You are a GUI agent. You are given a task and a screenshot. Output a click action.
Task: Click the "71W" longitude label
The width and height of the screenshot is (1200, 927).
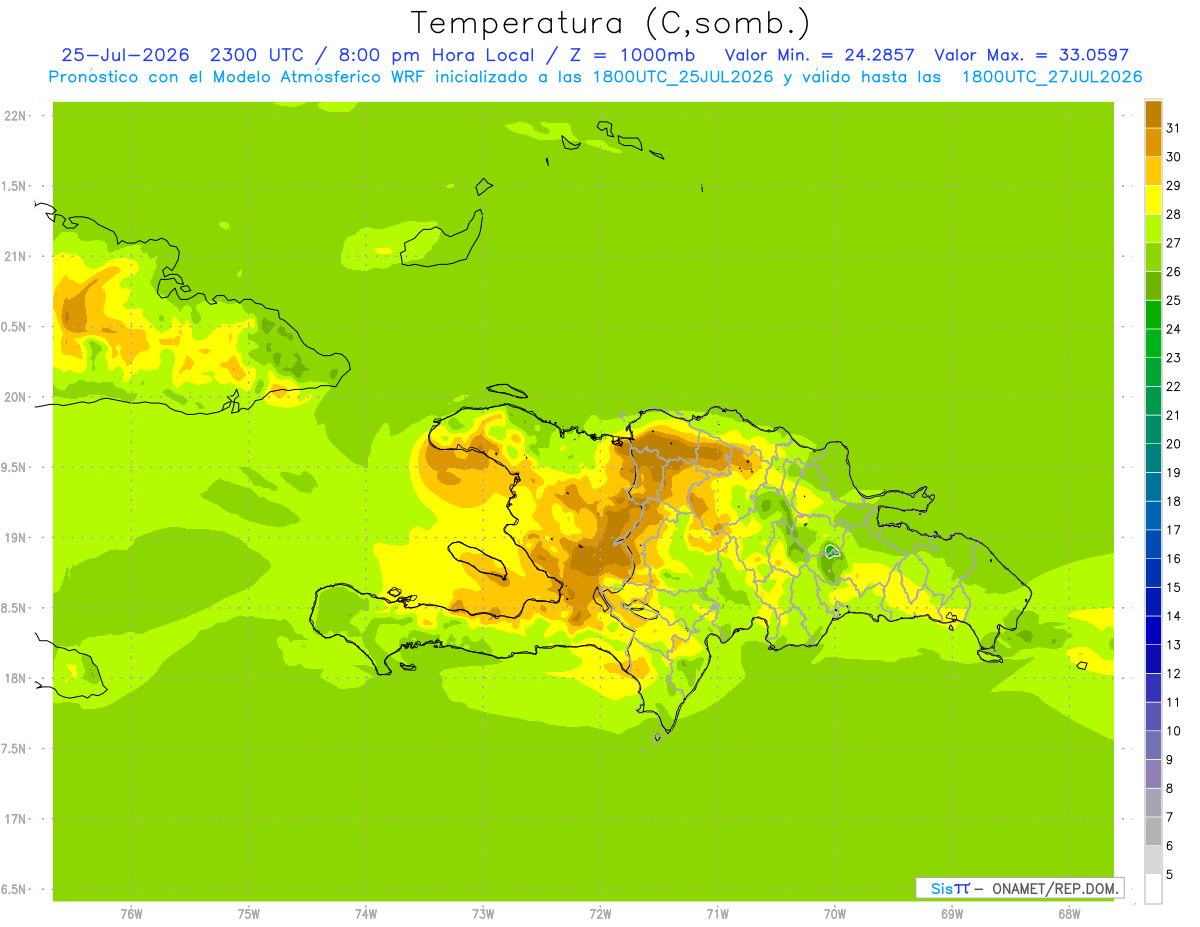coord(717,914)
